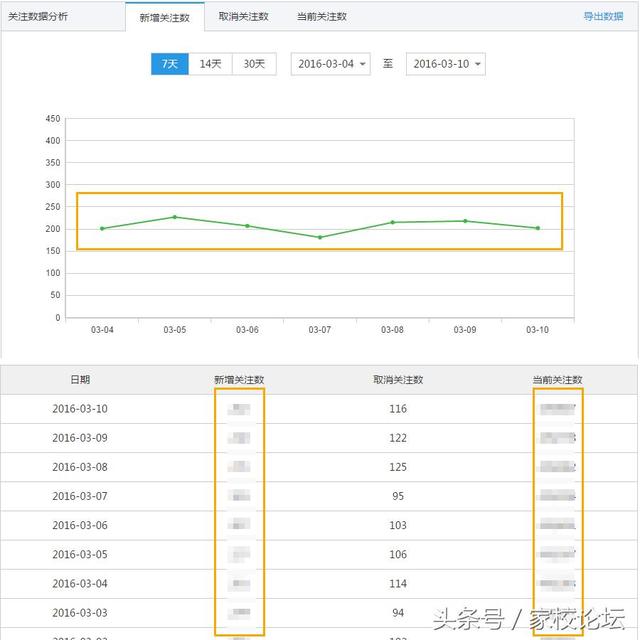
Task: Click the 03-07 lowest data point
Action: point(320,237)
